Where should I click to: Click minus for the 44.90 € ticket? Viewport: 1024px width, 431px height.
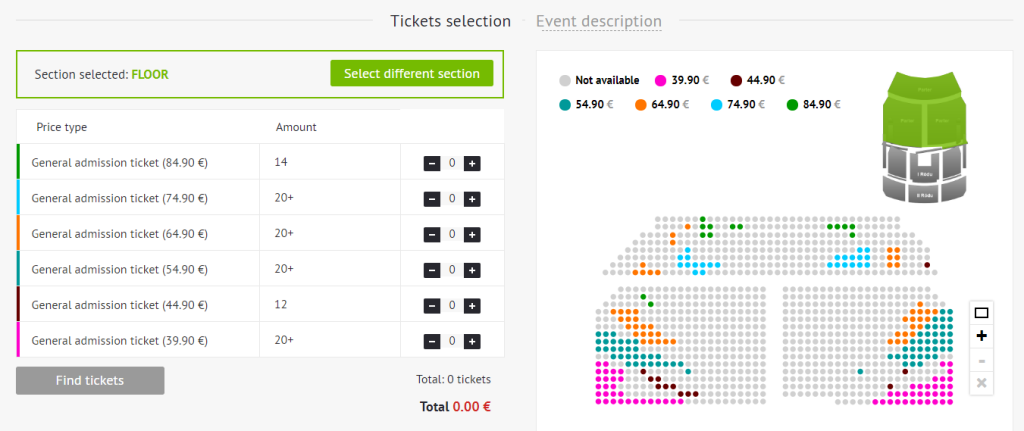click(432, 306)
